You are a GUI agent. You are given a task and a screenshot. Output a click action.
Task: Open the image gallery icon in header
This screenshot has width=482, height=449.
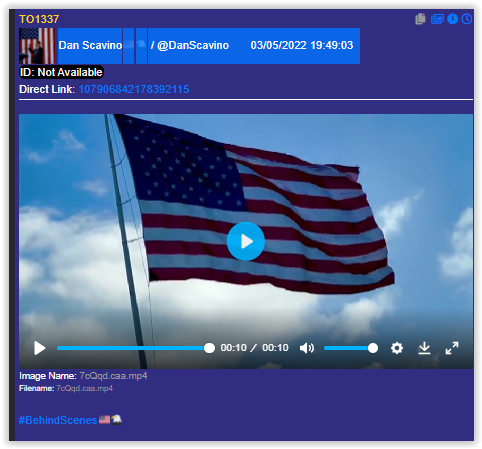[x=437, y=19]
